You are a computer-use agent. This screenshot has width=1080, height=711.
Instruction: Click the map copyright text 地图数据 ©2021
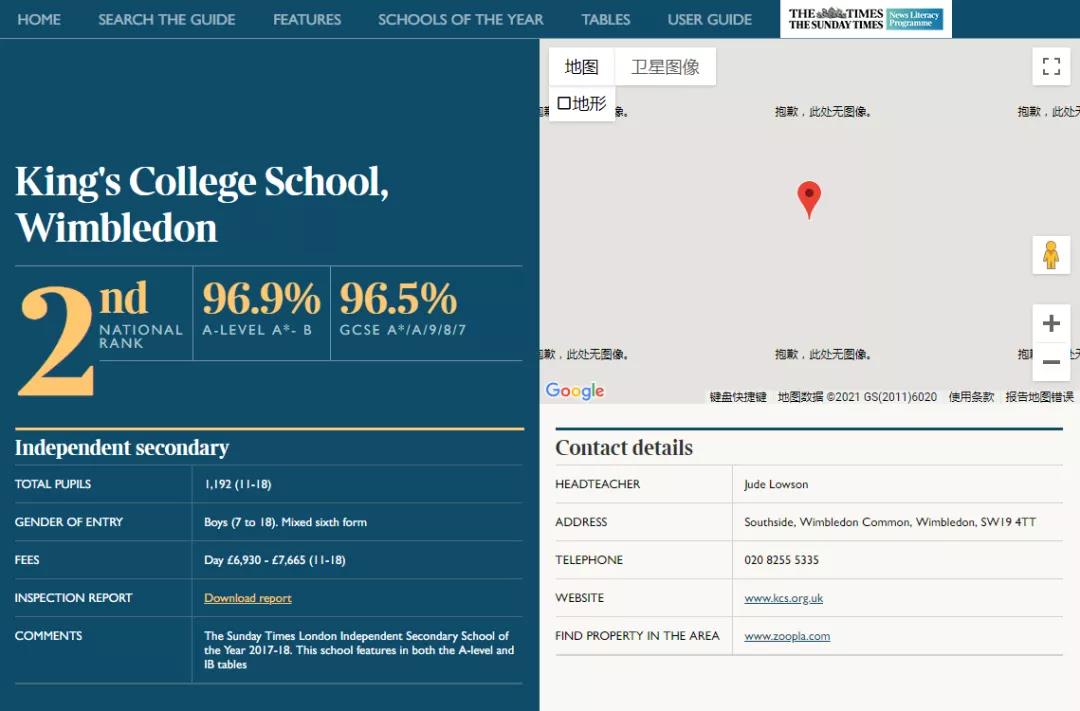tap(858, 397)
